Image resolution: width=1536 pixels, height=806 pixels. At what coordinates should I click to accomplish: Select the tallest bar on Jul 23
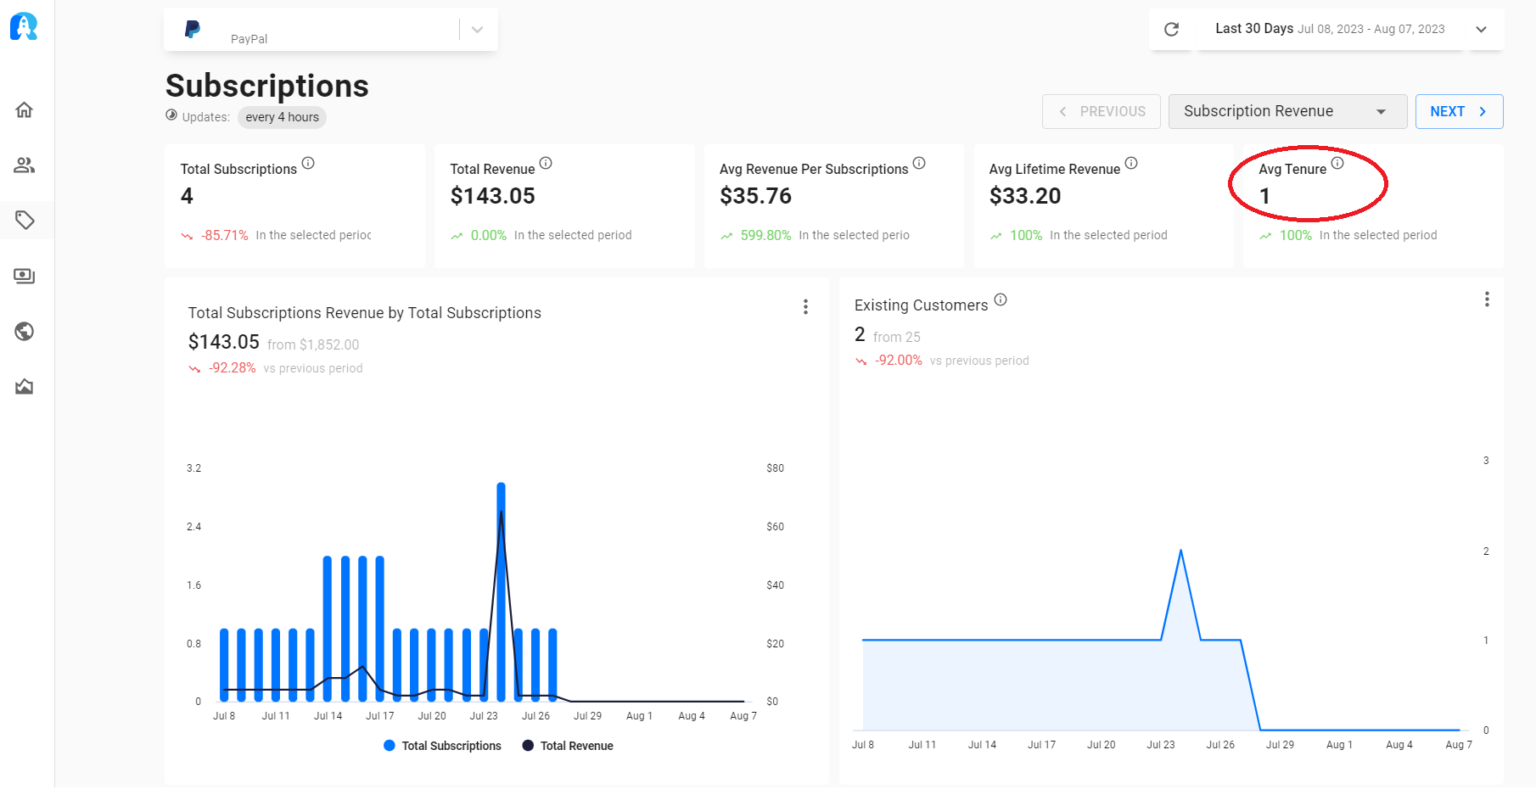[501, 590]
